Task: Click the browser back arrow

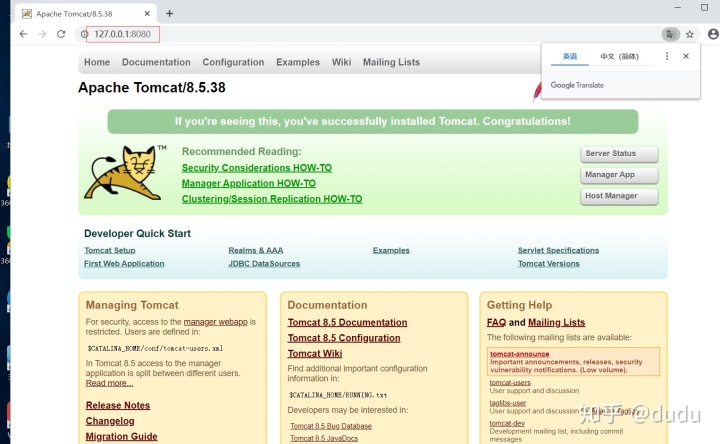Action: [23, 34]
